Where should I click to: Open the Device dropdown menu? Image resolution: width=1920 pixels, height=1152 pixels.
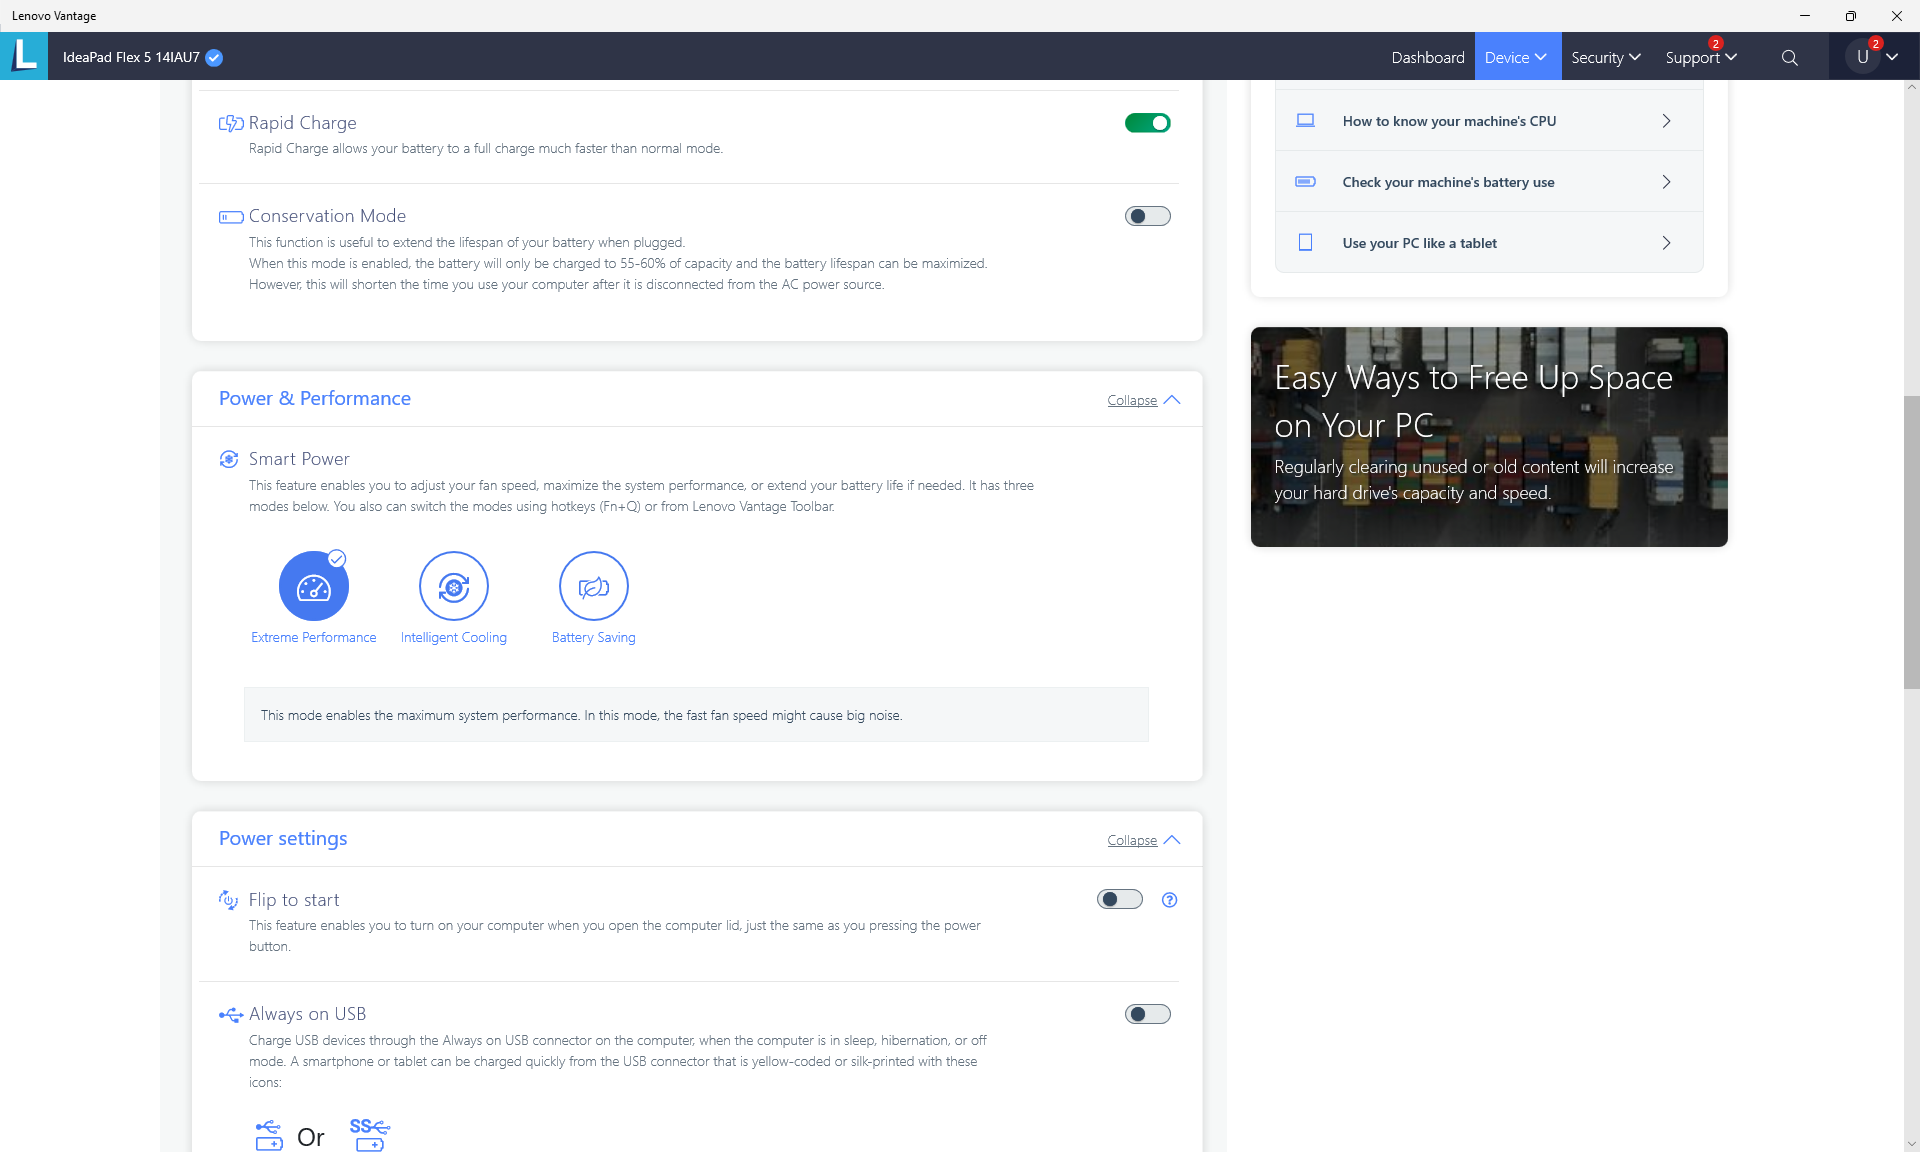coord(1516,57)
